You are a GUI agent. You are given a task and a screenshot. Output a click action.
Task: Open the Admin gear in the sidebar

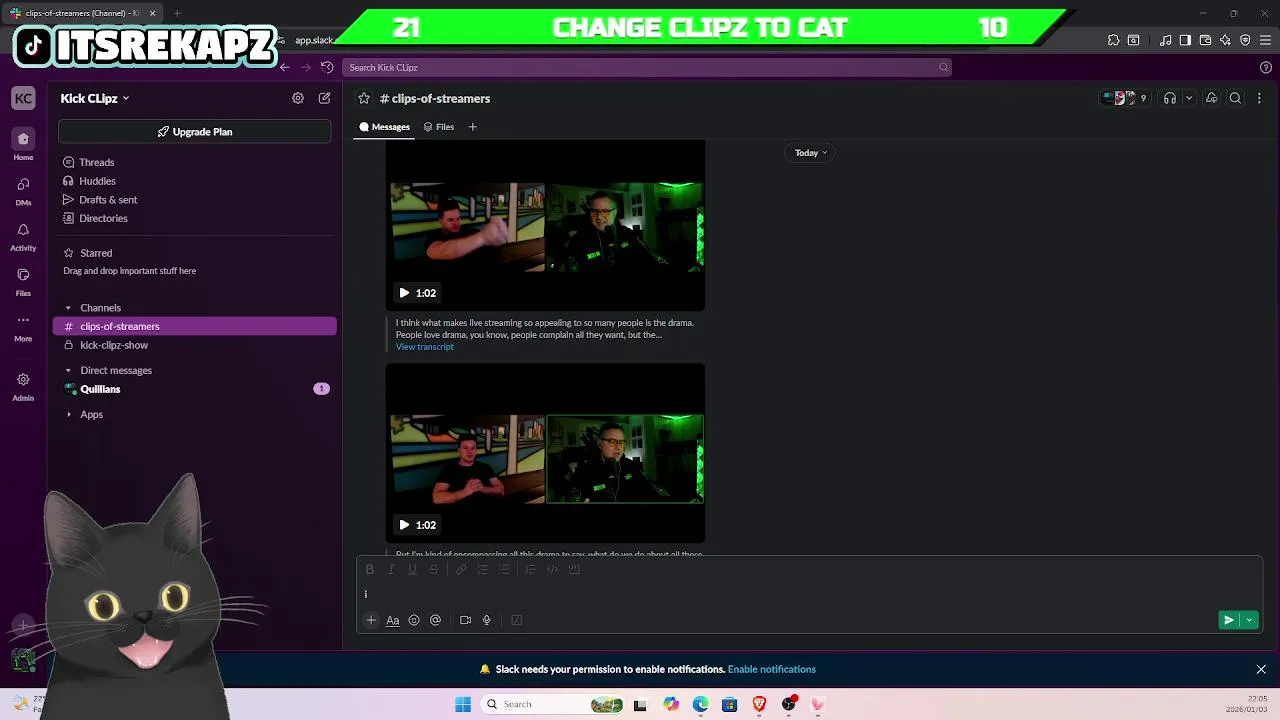[23, 385]
